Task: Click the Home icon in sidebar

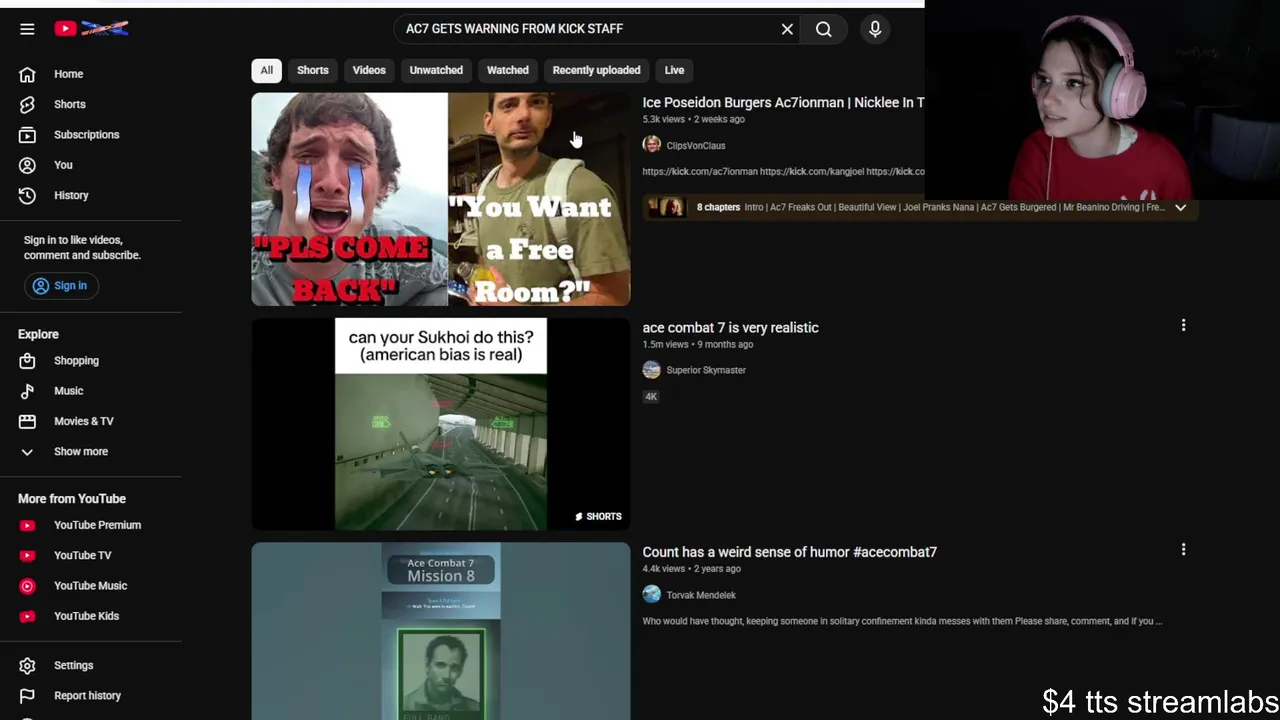Action: (27, 74)
